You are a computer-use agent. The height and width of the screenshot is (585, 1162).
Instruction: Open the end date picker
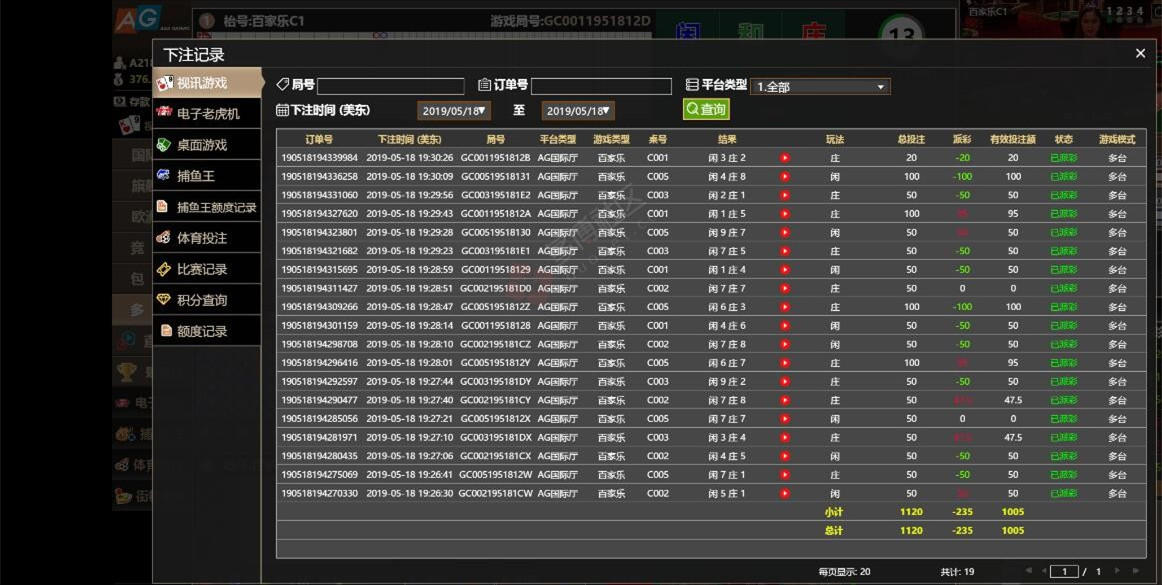coord(578,111)
